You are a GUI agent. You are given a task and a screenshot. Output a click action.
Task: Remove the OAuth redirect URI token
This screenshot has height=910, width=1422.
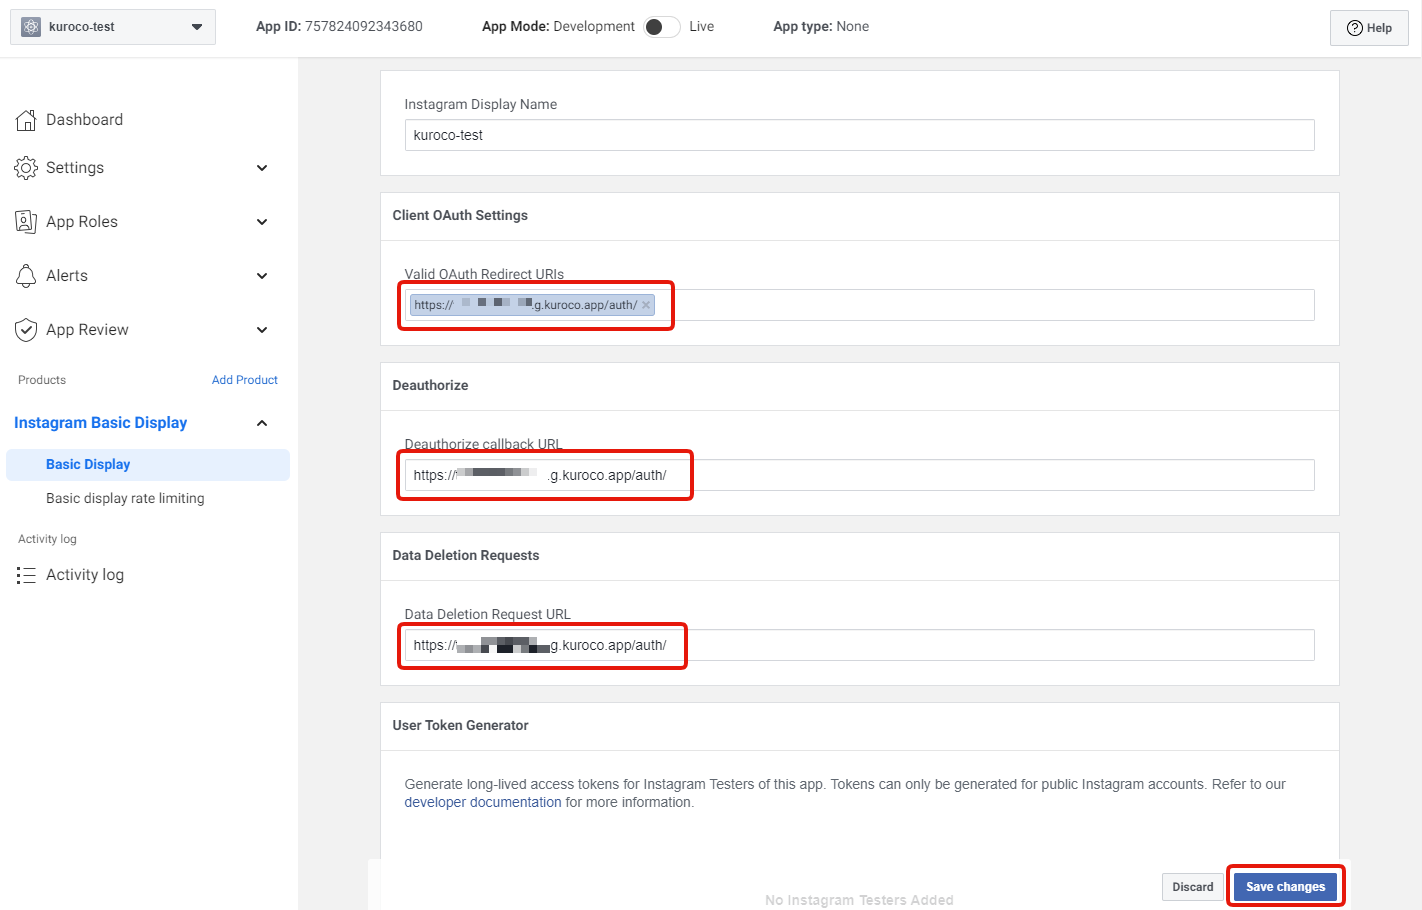(646, 305)
